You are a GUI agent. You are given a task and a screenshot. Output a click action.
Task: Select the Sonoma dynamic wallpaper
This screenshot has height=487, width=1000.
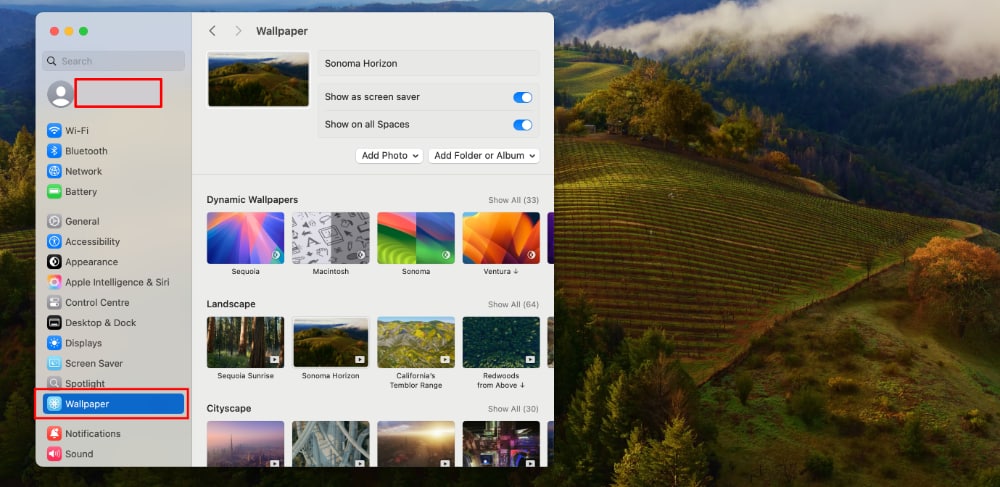(x=416, y=238)
